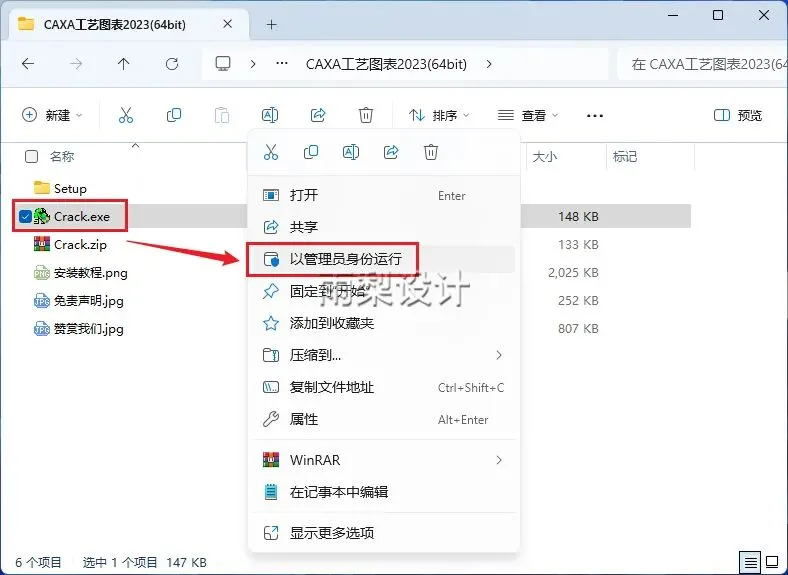
Task: Click the Rename icon in the toolbar
Action: tap(270, 116)
